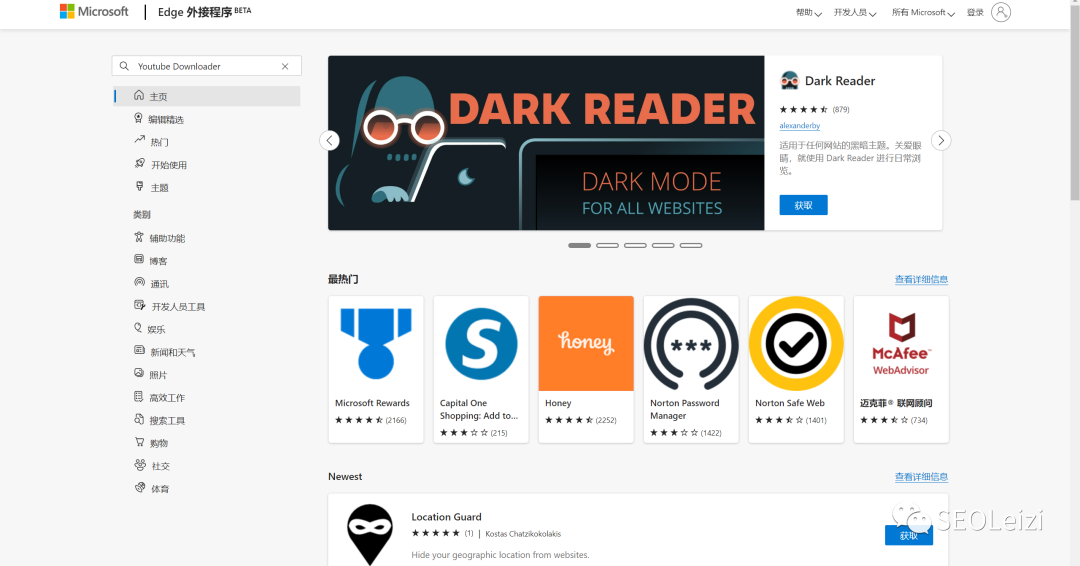Click the user account avatar icon

[x=1001, y=12]
